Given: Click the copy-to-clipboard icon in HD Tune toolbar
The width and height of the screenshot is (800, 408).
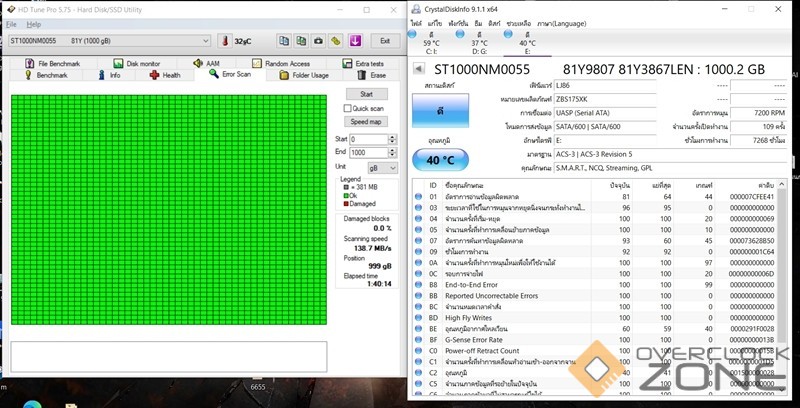Looking at the screenshot, I should point(284,41).
